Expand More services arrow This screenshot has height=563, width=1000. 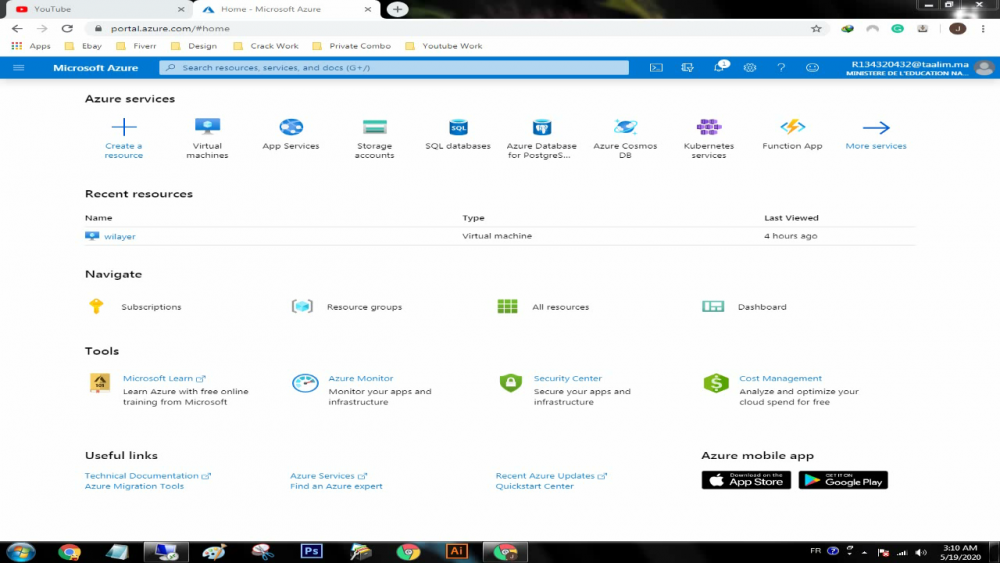(x=876, y=128)
